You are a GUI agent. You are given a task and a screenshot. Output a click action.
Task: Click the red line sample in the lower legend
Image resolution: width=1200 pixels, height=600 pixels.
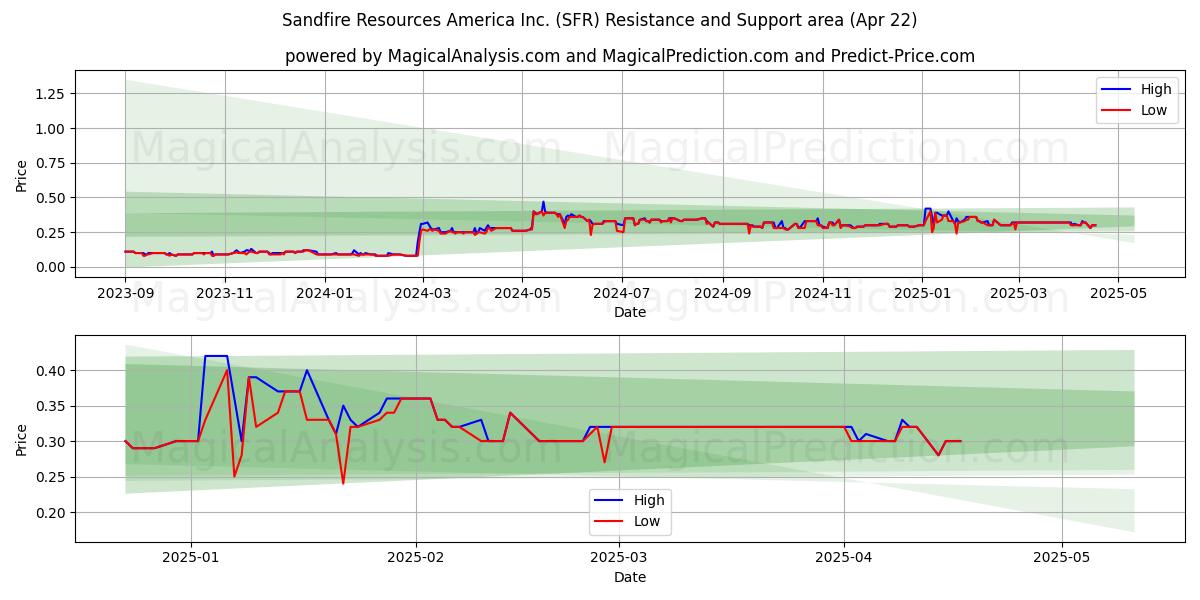[x=611, y=522]
